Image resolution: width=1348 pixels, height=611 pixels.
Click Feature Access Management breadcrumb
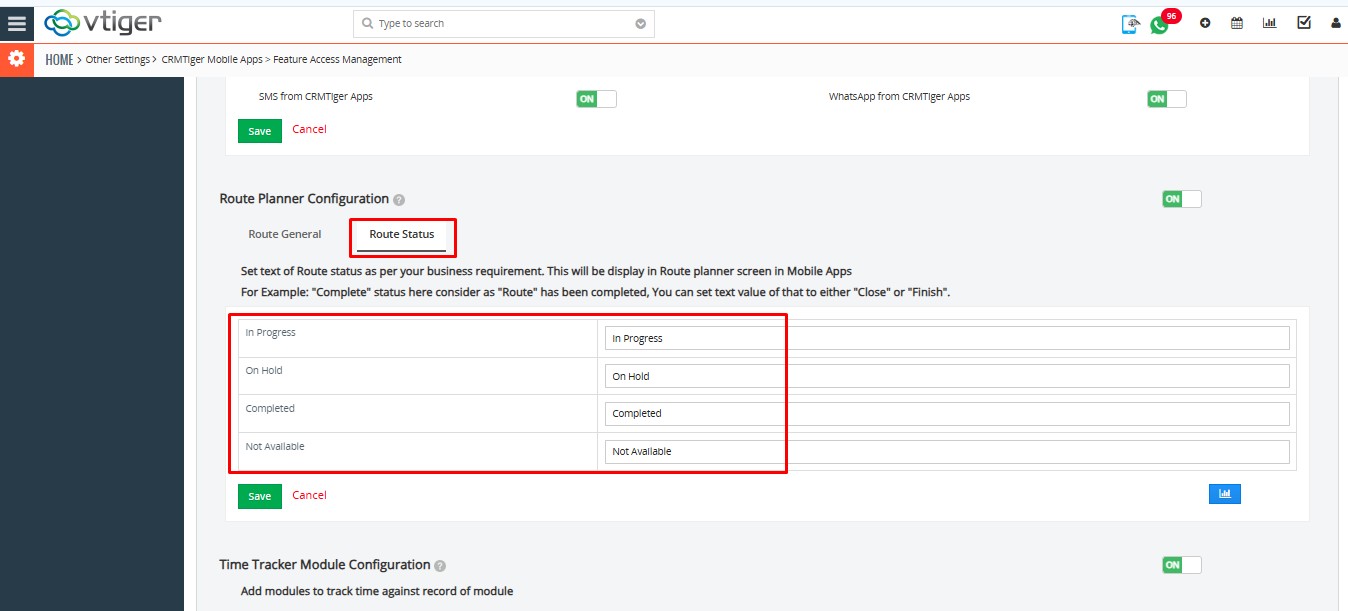pos(337,60)
